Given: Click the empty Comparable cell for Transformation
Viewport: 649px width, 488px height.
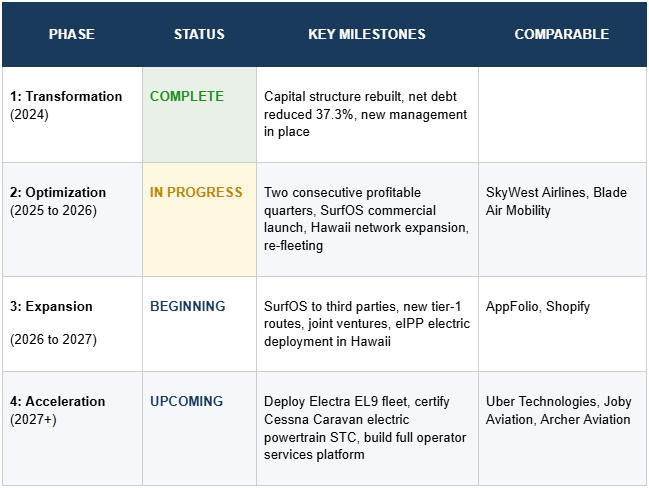Looking at the screenshot, I should (561, 114).
